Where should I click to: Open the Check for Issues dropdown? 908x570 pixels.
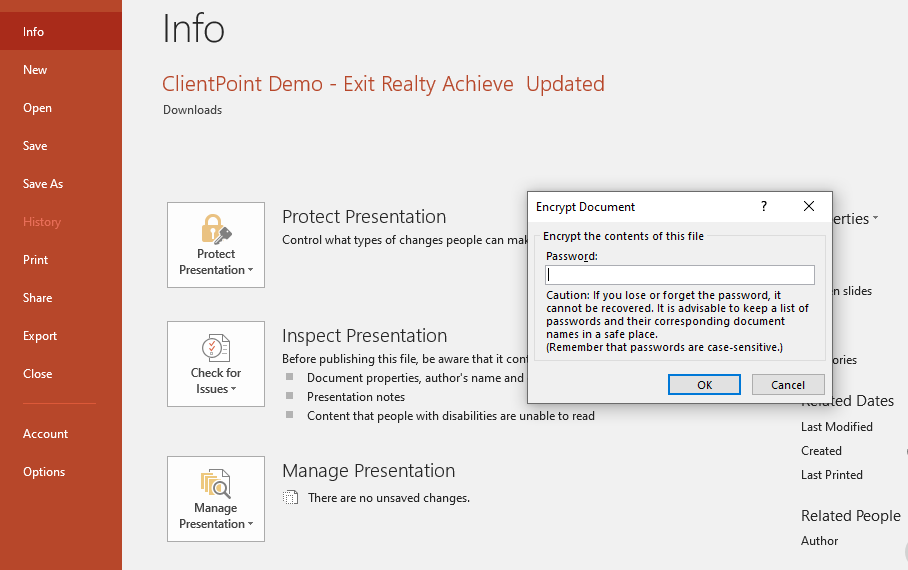pos(216,364)
